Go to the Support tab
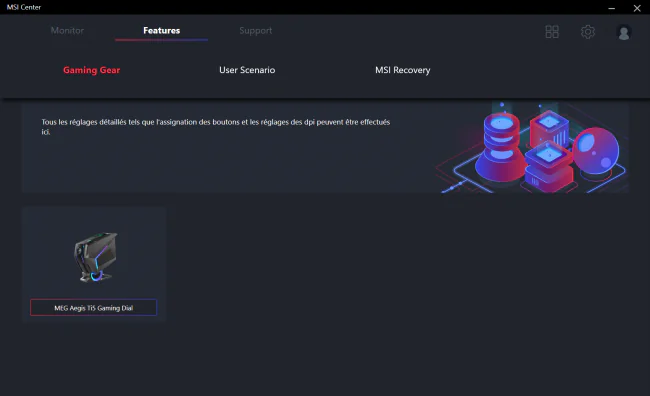This screenshot has width=650, height=396. click(x=255, y=31)
